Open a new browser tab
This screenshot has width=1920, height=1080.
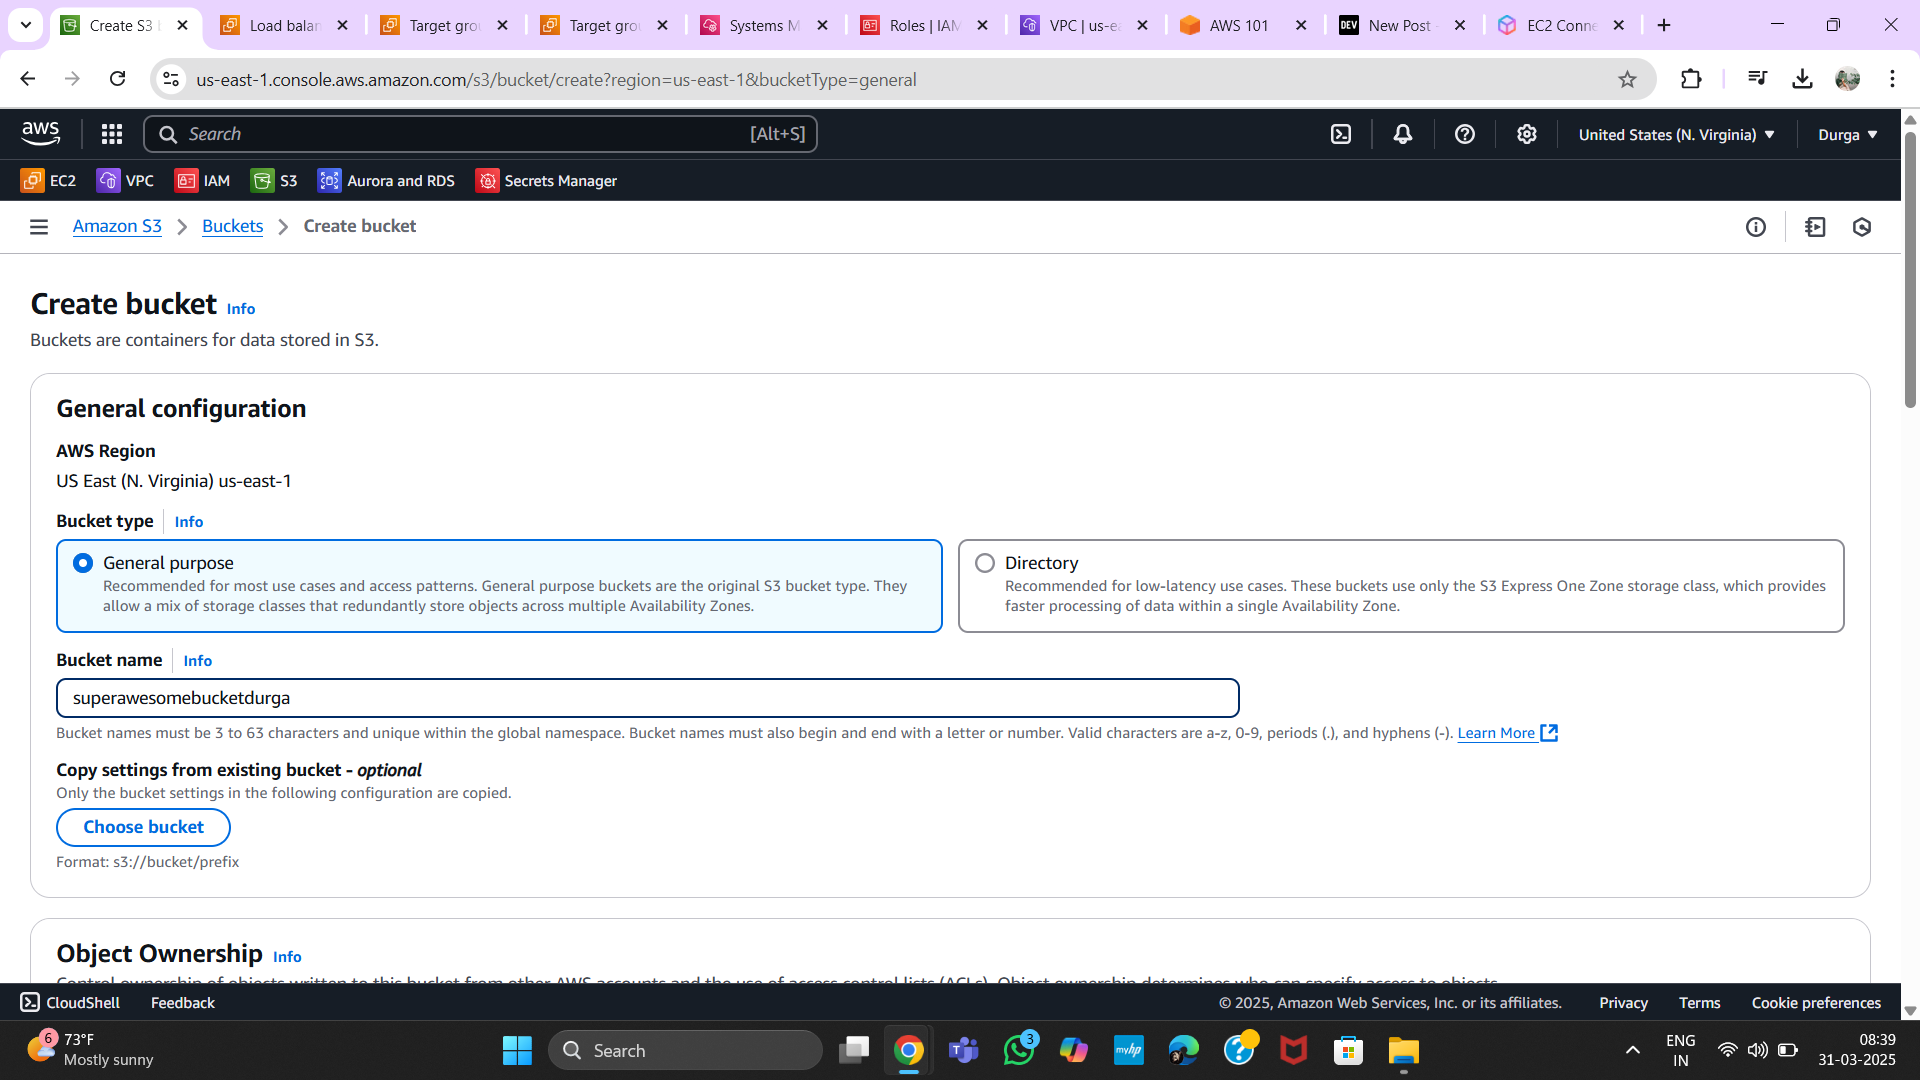[x=1664, y=25]
